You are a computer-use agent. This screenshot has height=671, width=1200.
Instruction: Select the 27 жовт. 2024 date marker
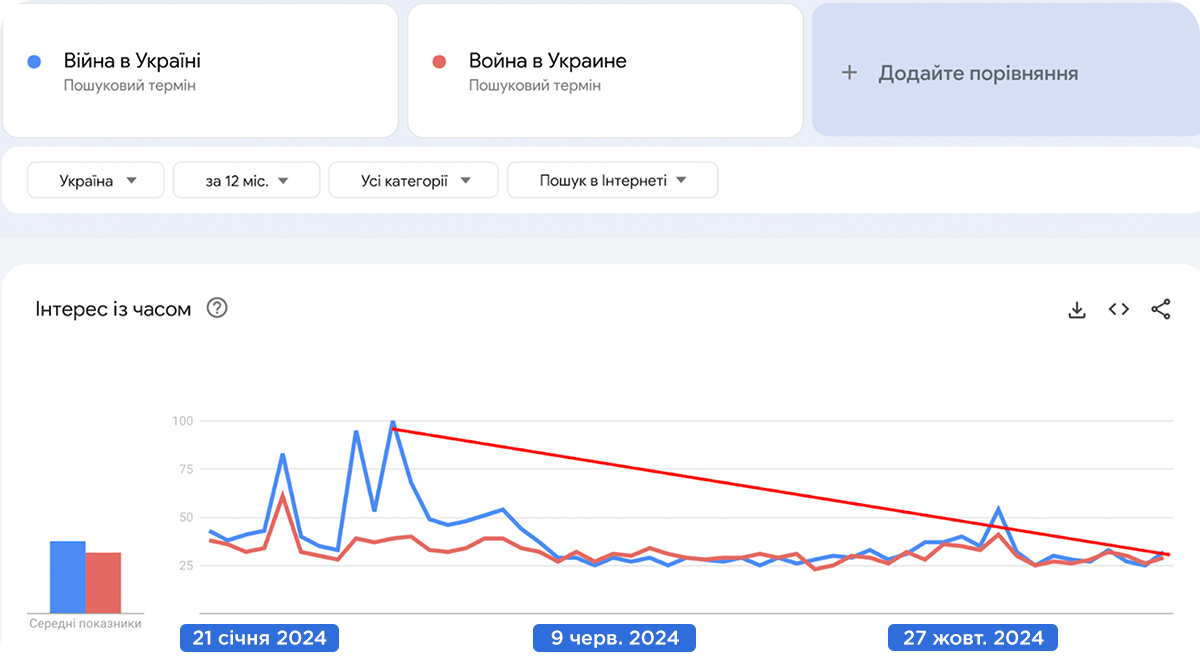click(x=972, y=638)
